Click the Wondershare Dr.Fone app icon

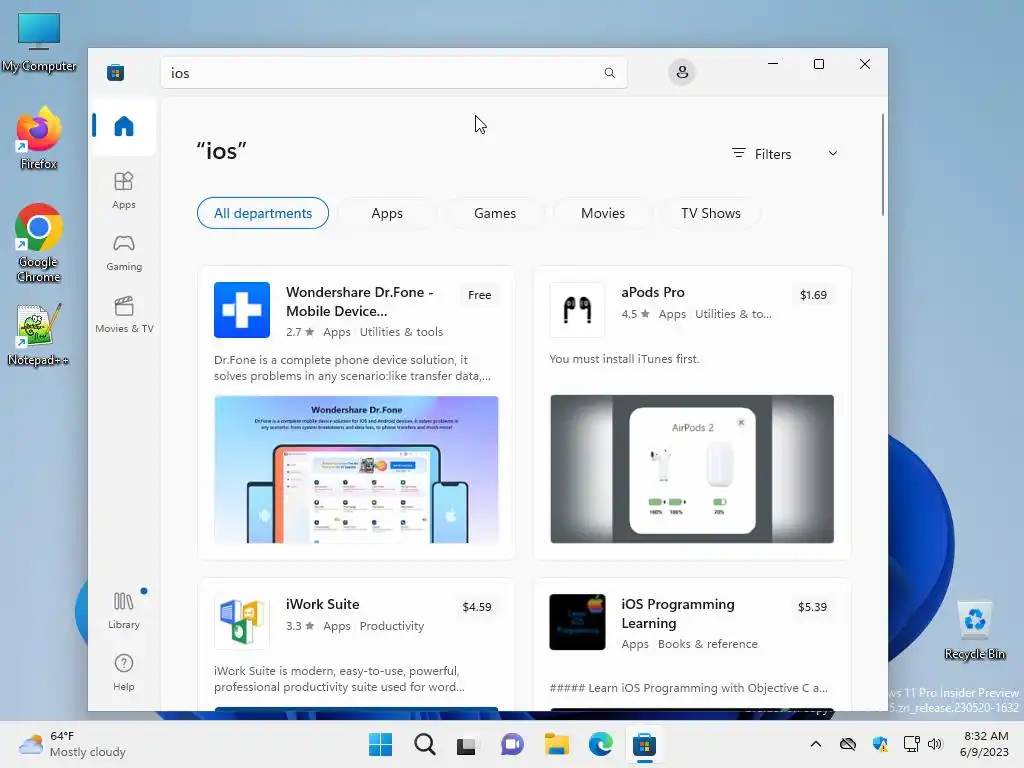click(x=242, y=310)
